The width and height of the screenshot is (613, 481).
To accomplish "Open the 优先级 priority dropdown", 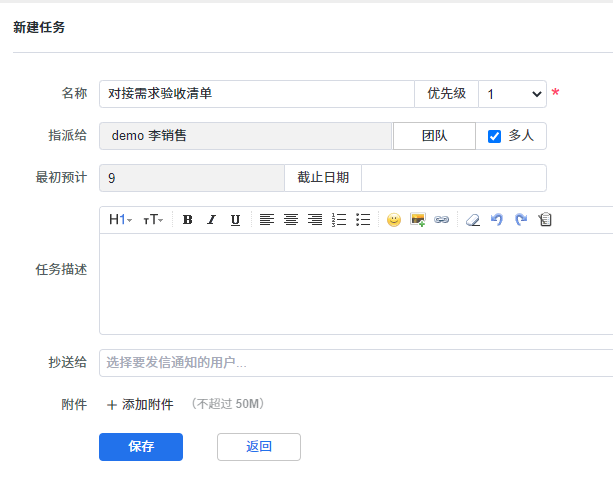I will pos(512,94).
